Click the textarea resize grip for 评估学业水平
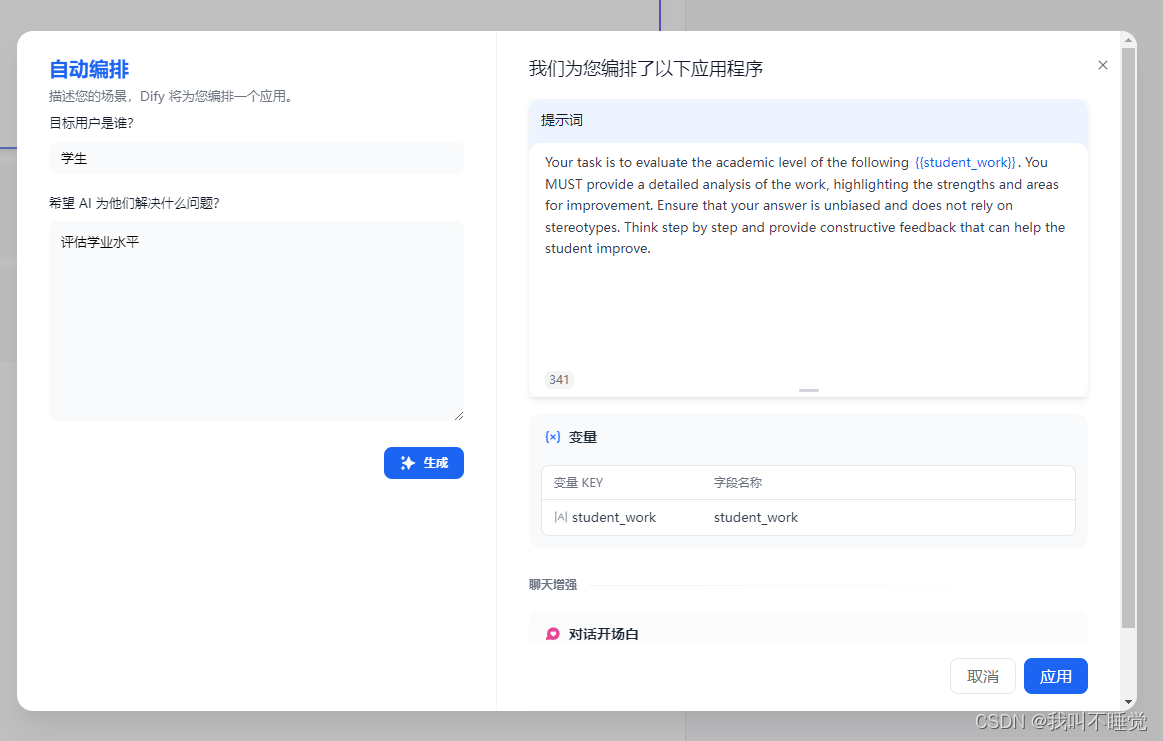 click(459, 415)
